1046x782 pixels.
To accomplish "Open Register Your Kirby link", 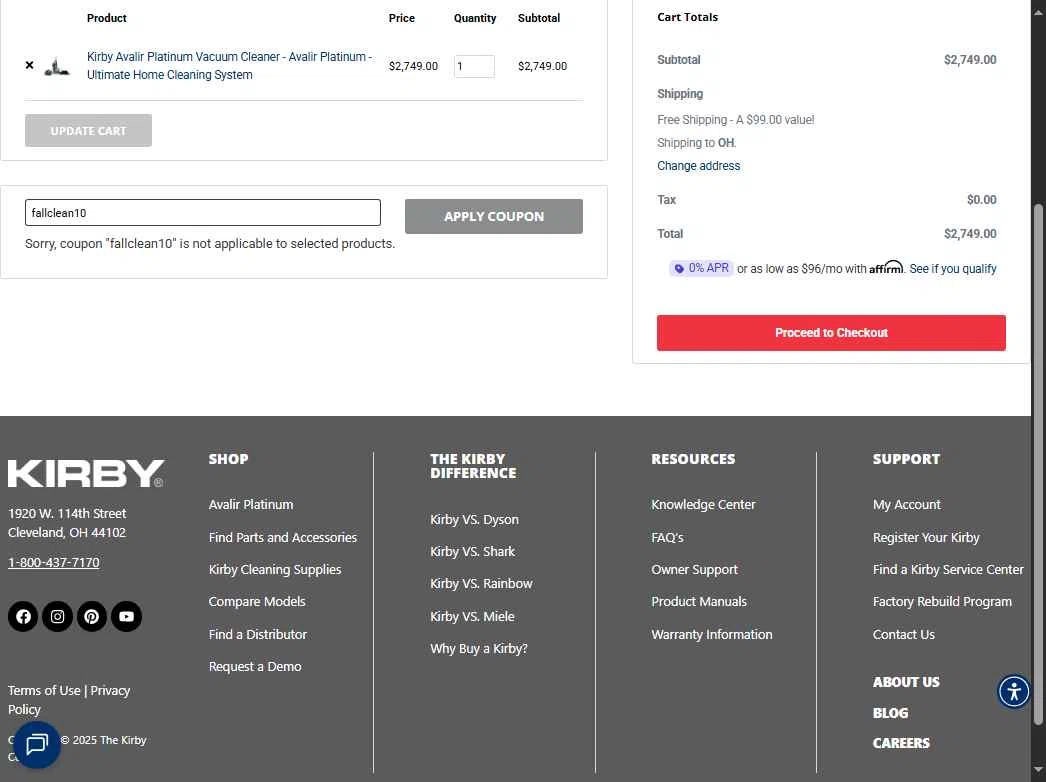I will pyautogui.click(x=926, y=537).
